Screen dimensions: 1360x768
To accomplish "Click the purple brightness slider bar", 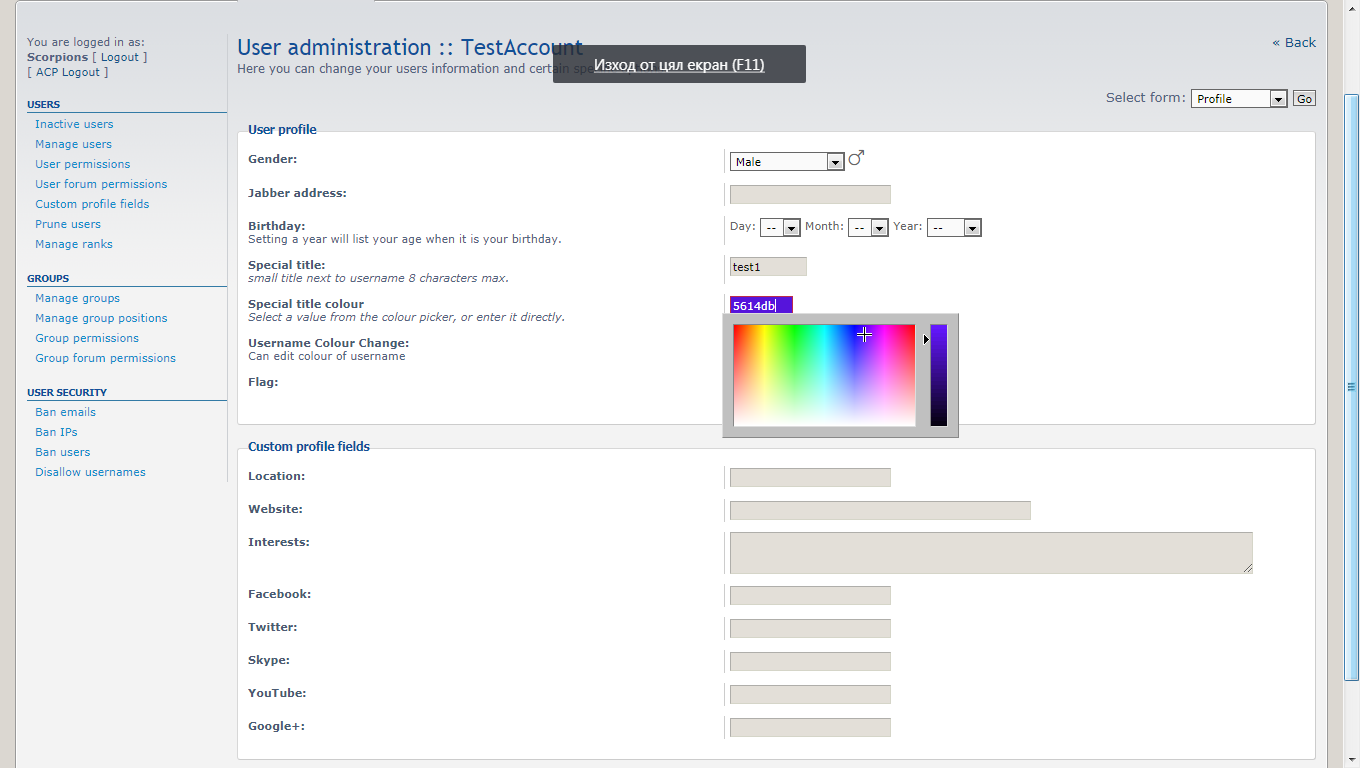I will [939, 375].
